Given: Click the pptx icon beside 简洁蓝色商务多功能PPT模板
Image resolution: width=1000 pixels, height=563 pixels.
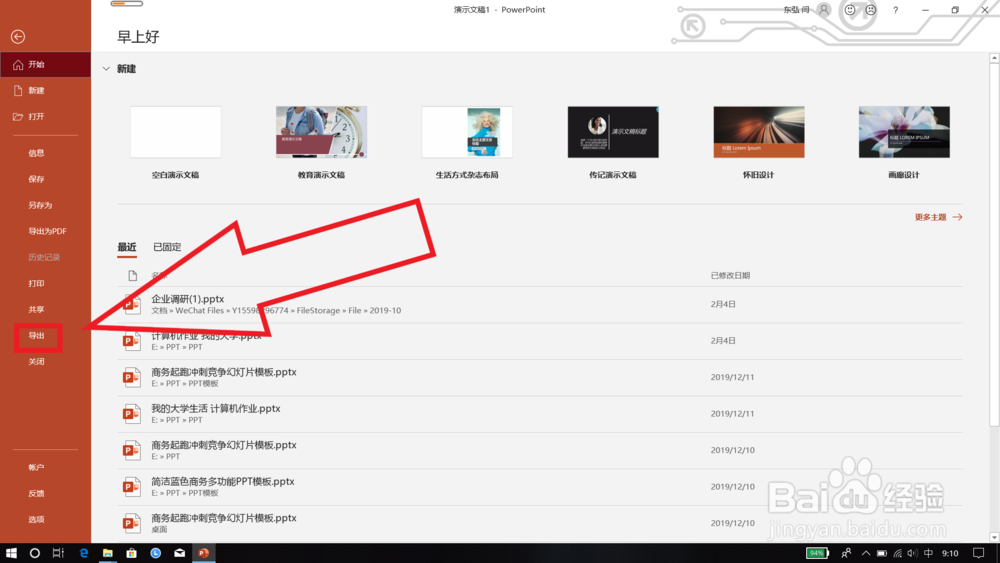Looking at the screenshot, I should point(131,487).
